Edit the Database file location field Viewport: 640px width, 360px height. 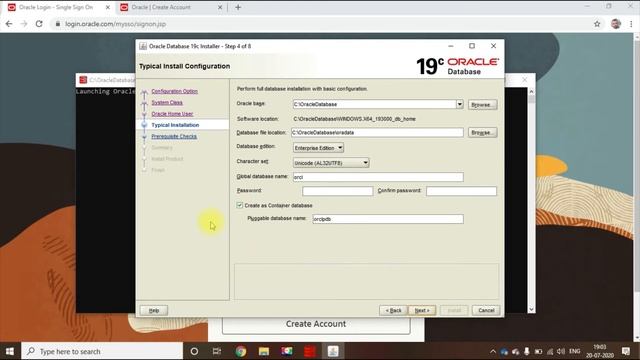click(377, 132)
